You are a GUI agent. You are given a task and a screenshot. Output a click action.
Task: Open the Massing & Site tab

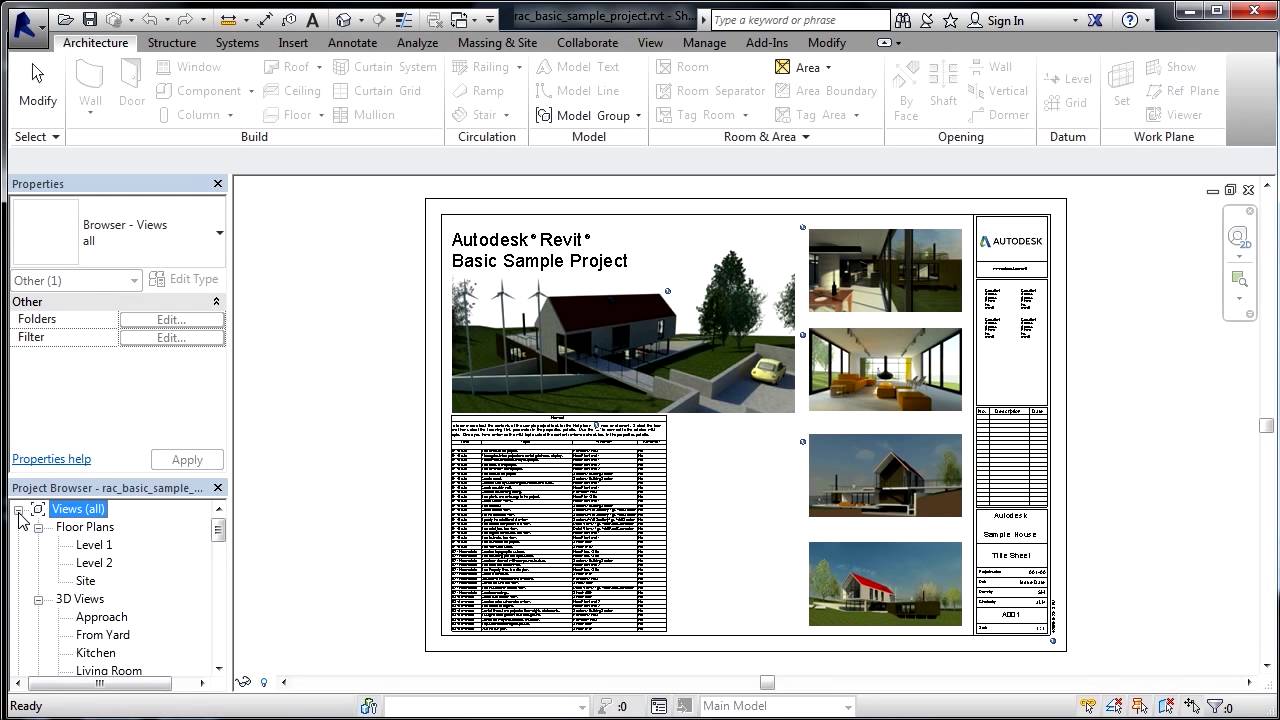[x=497, y=43]
